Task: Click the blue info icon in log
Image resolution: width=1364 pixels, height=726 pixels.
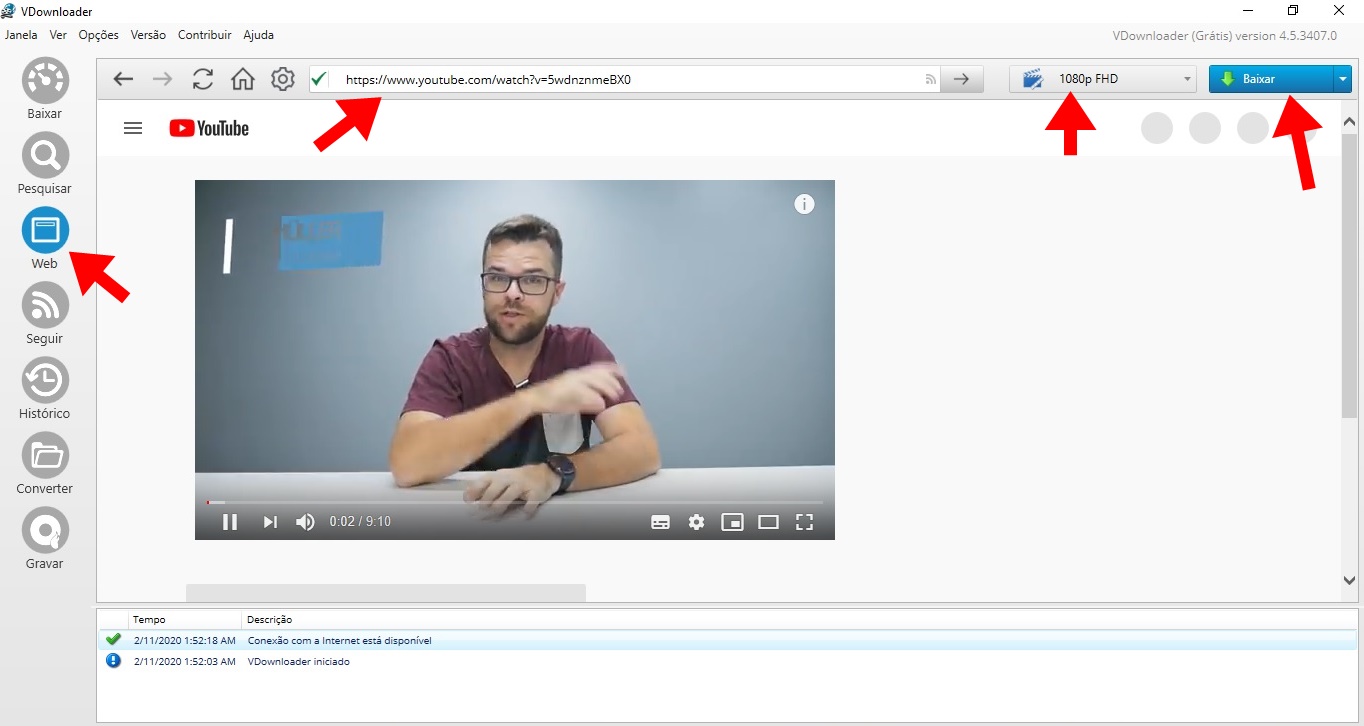Action: click(x=113, y=661)
